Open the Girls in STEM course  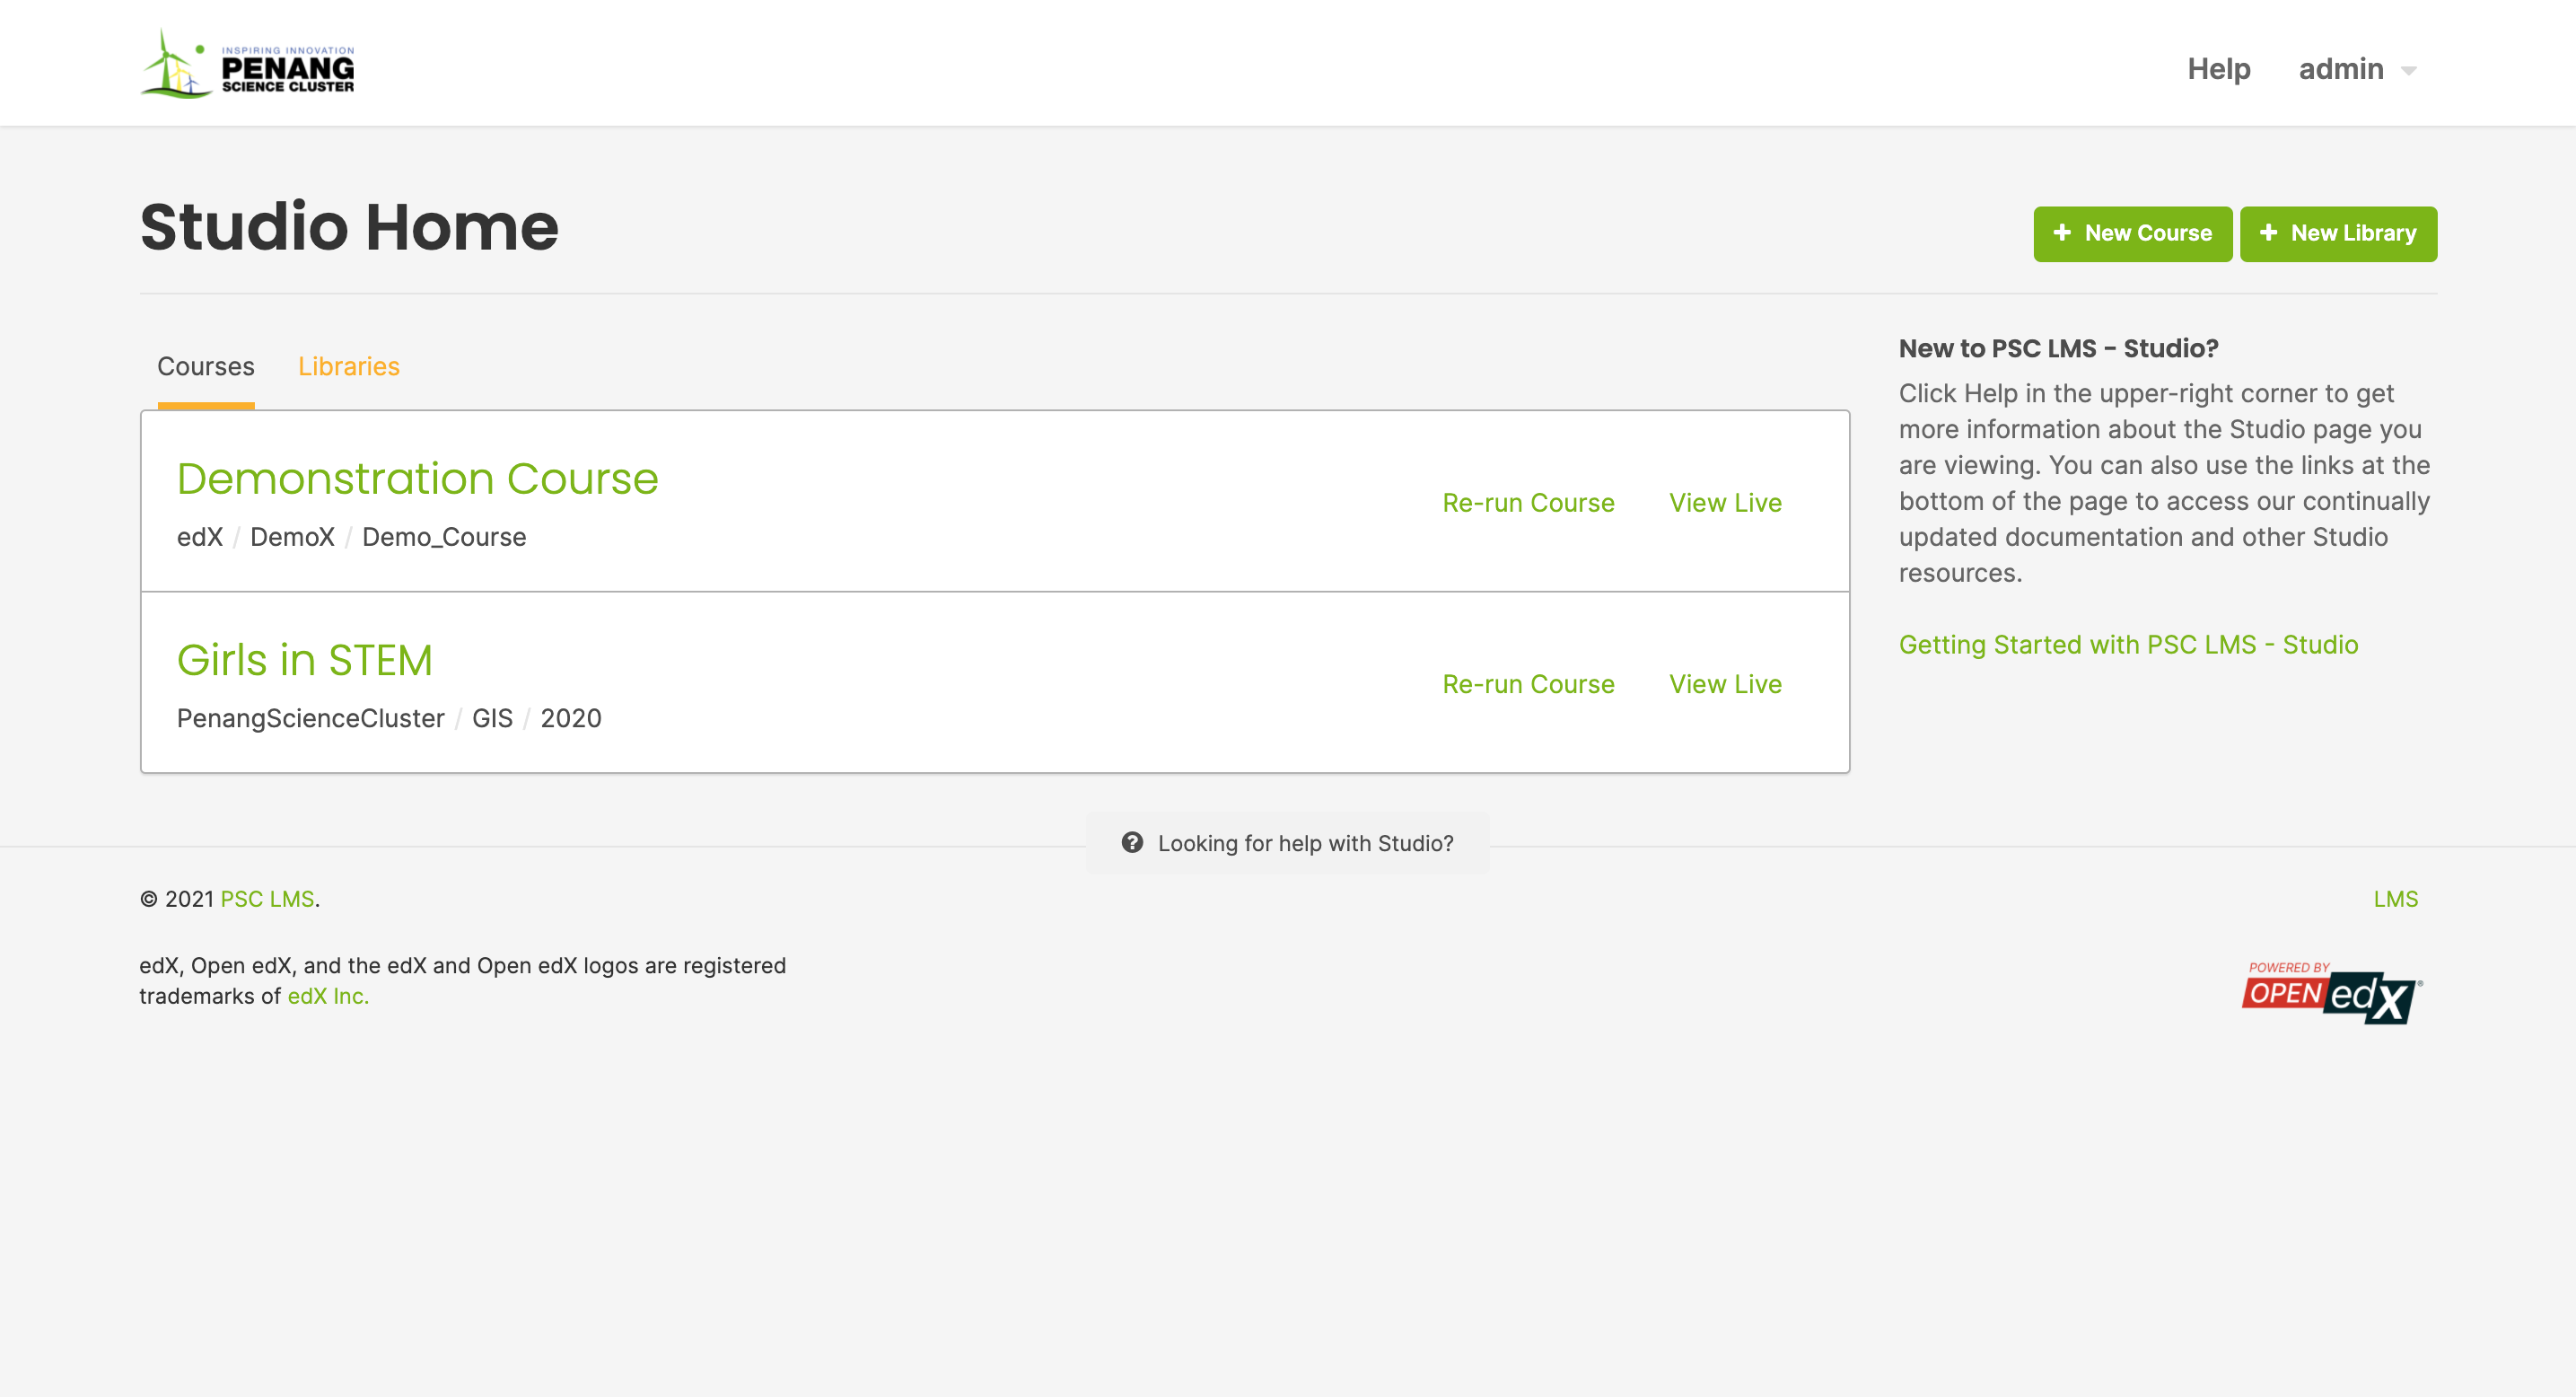pos(304,660)
